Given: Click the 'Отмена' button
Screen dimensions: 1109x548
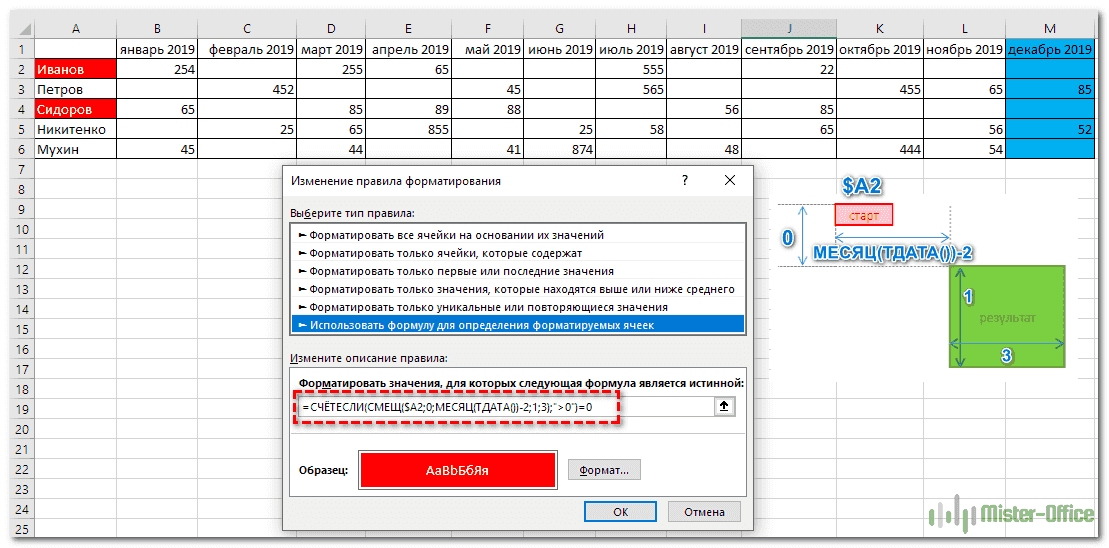Looking at the screenshot, I should 704,511.
